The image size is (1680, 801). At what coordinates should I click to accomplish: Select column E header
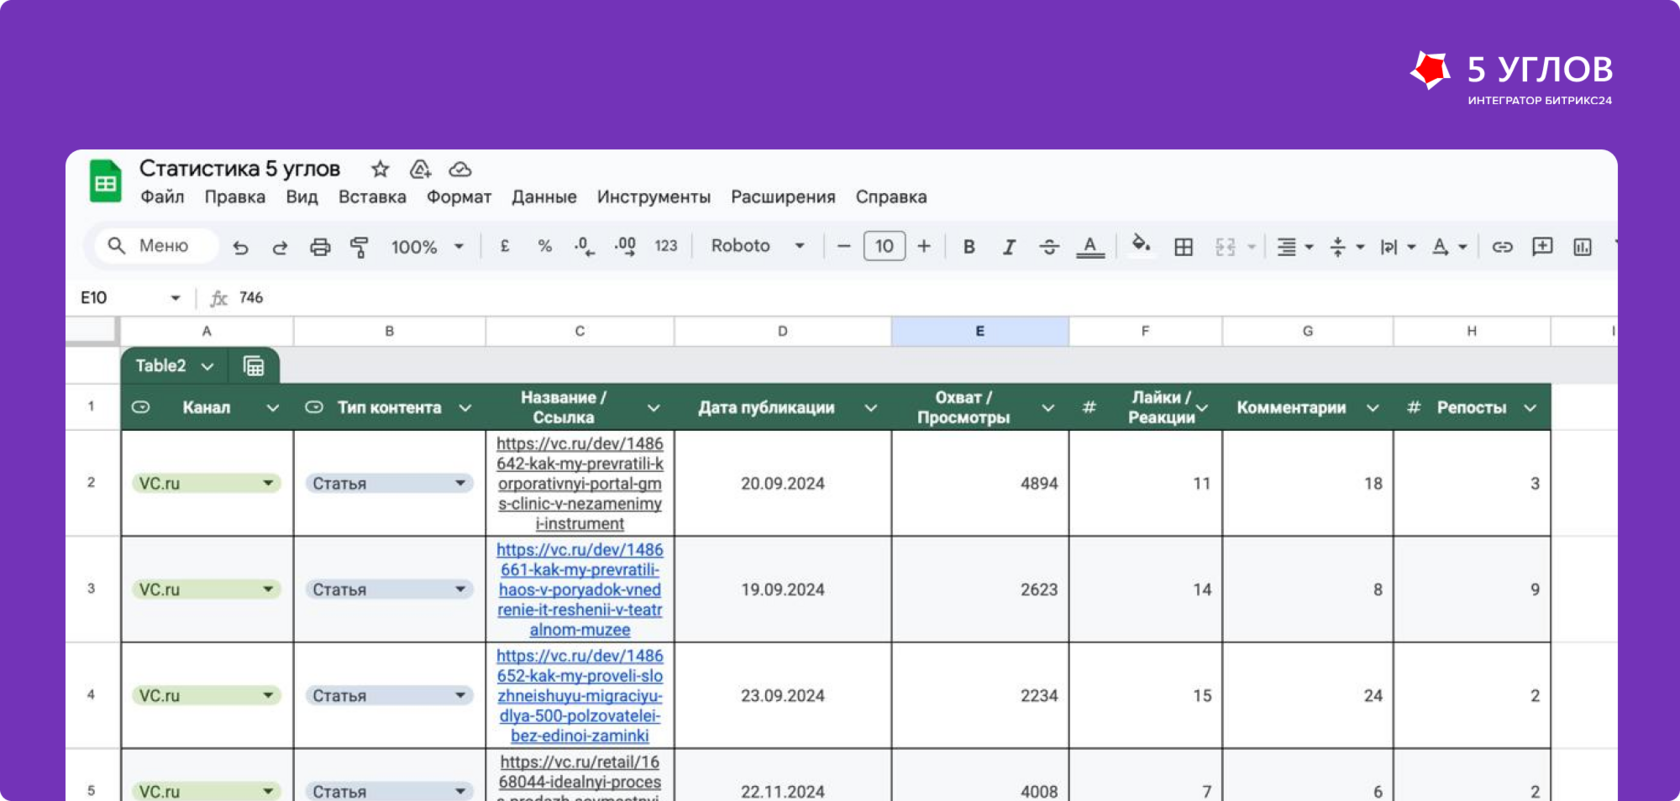980,331
